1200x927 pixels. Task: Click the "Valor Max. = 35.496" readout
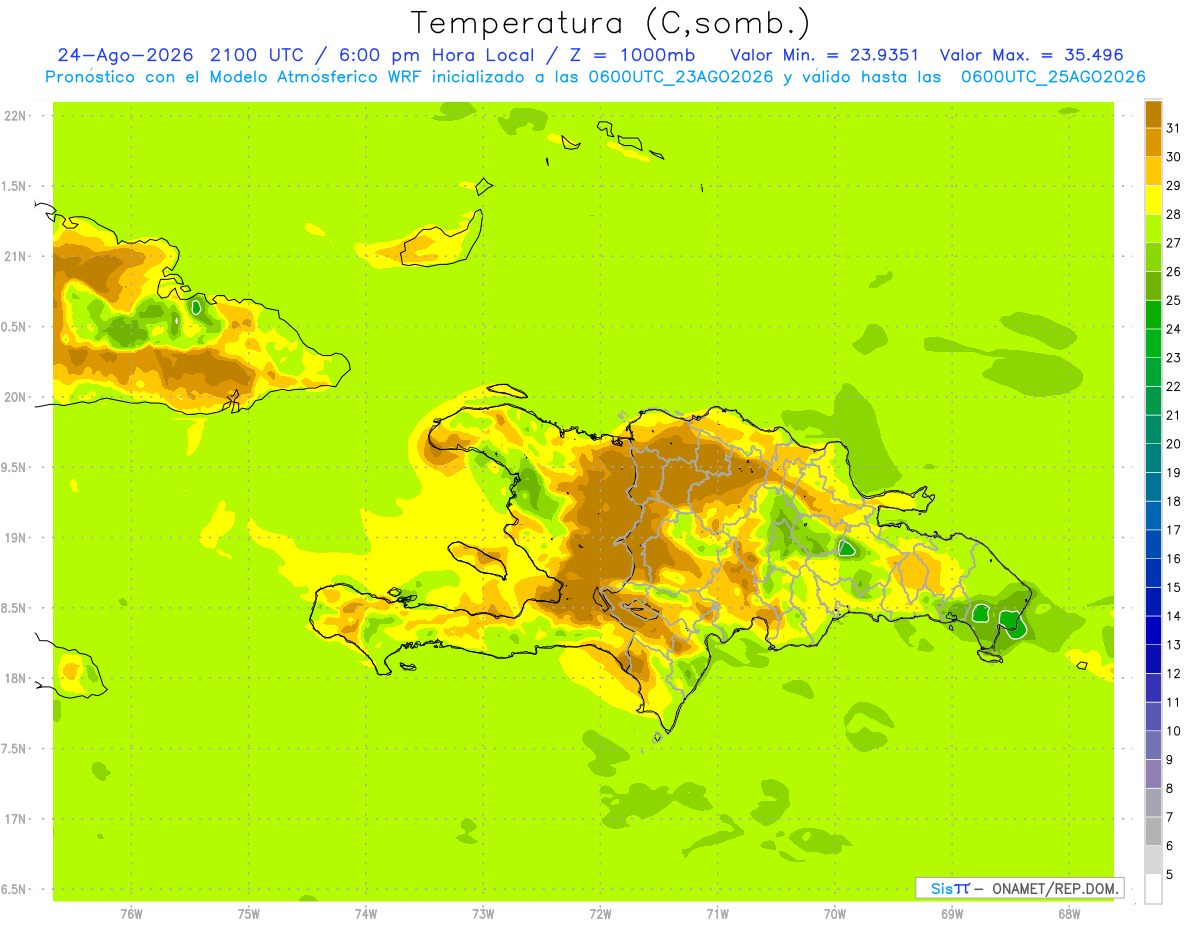(x=1032, y=55)
